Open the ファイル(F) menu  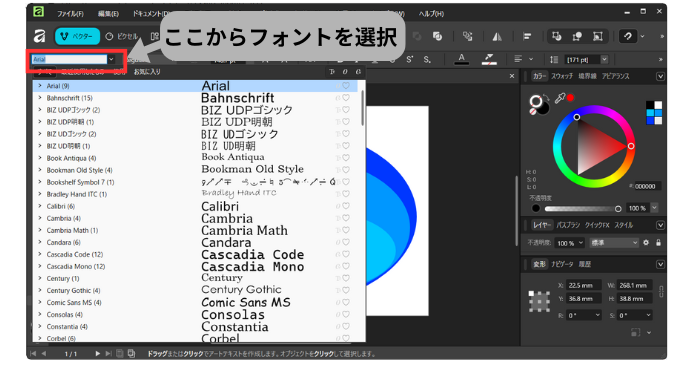(x=70, y=14)
